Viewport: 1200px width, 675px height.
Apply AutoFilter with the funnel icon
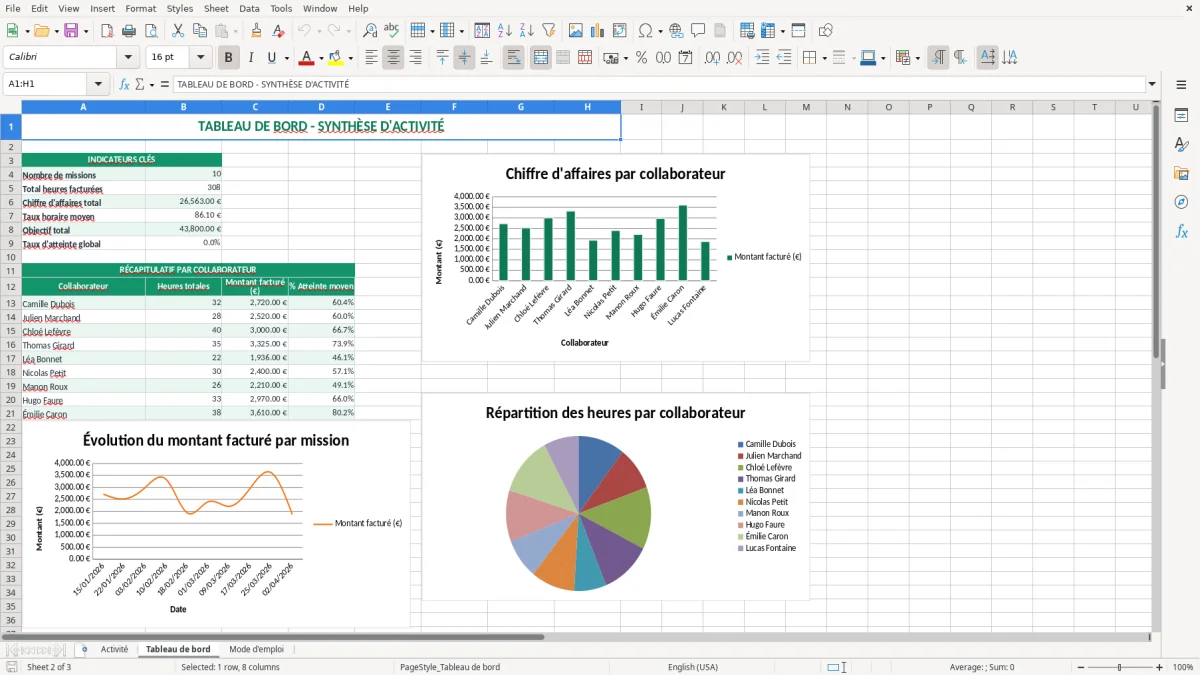[x=549, y=31]
